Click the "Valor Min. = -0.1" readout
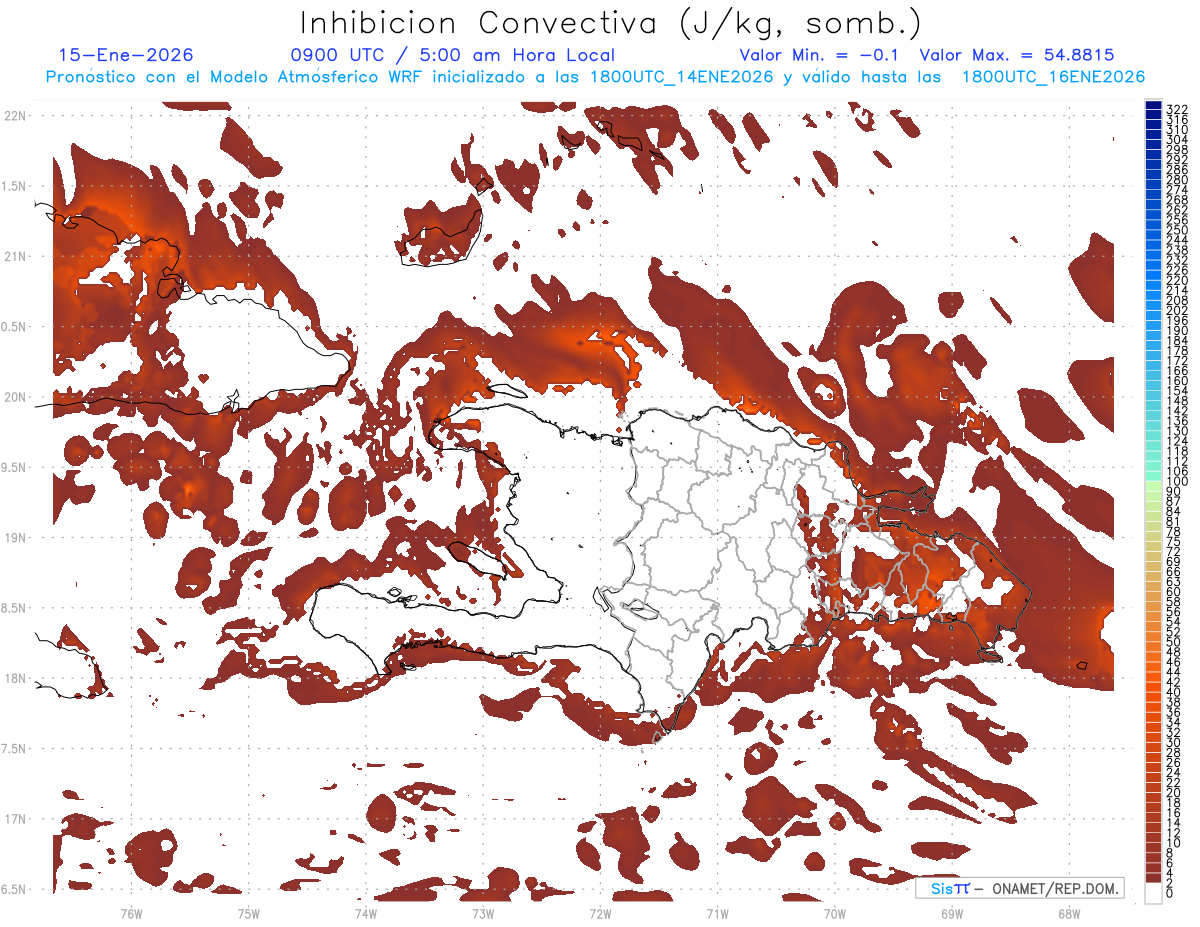 (x=819, y=55)
